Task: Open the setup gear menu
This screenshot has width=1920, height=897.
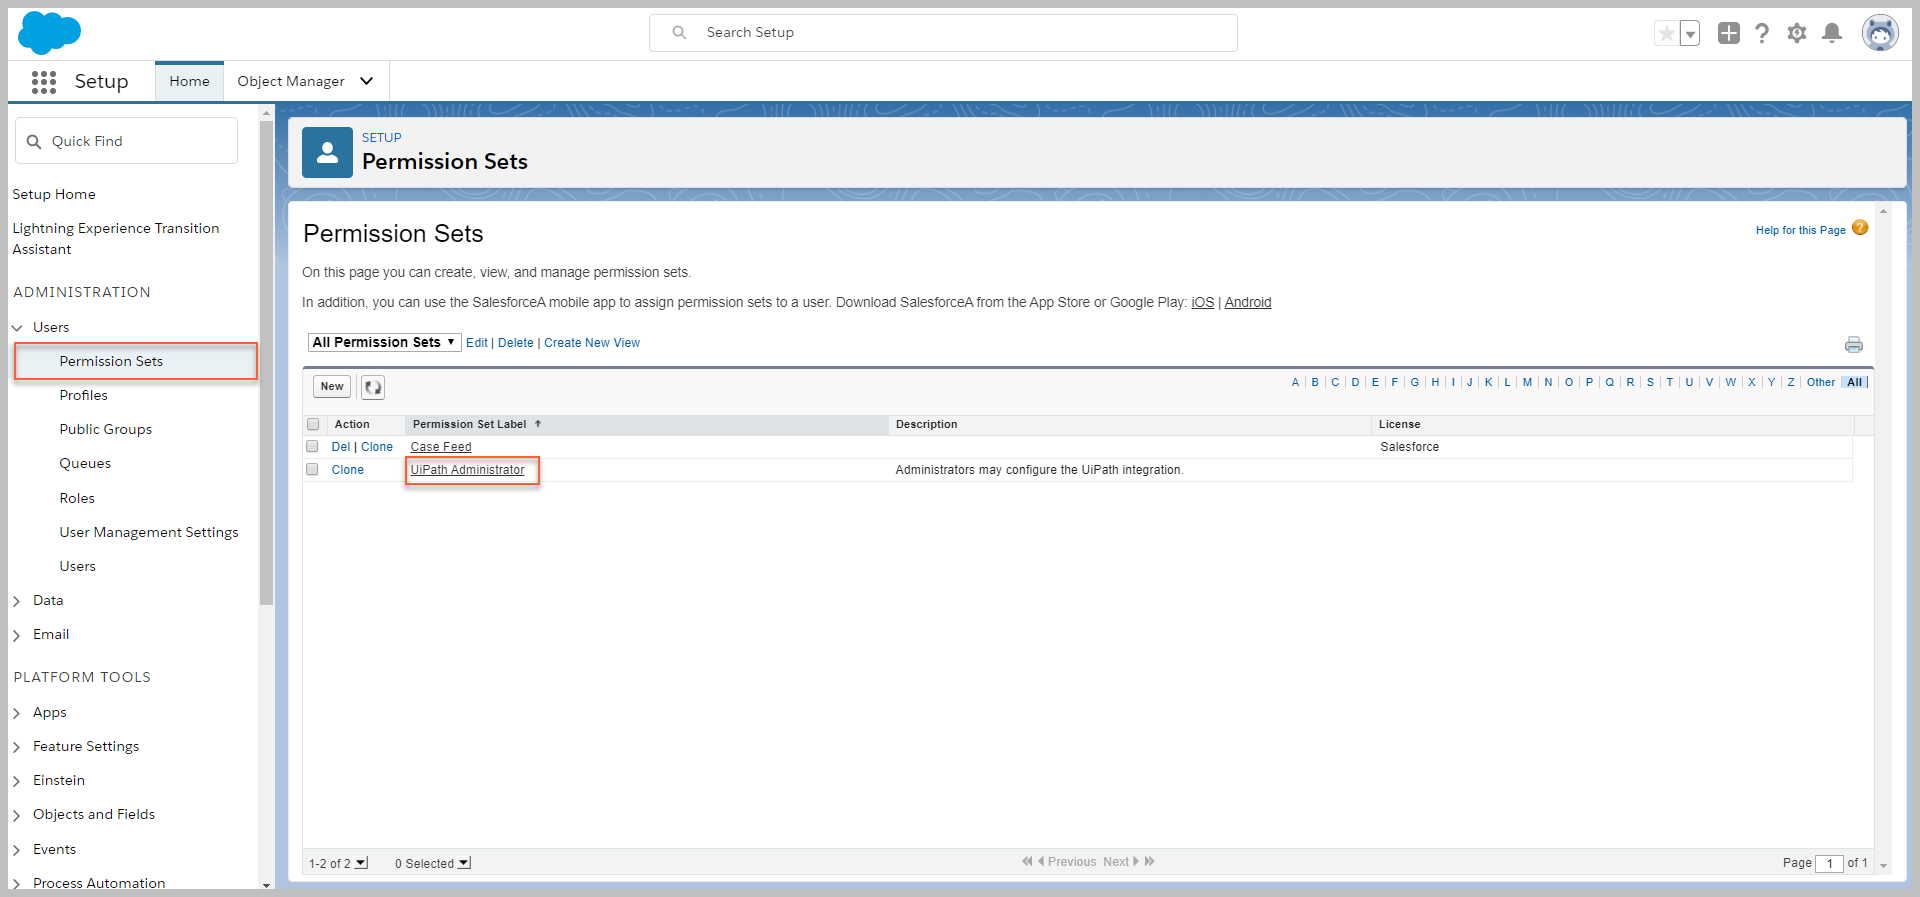Action: tap(1797, 33)
